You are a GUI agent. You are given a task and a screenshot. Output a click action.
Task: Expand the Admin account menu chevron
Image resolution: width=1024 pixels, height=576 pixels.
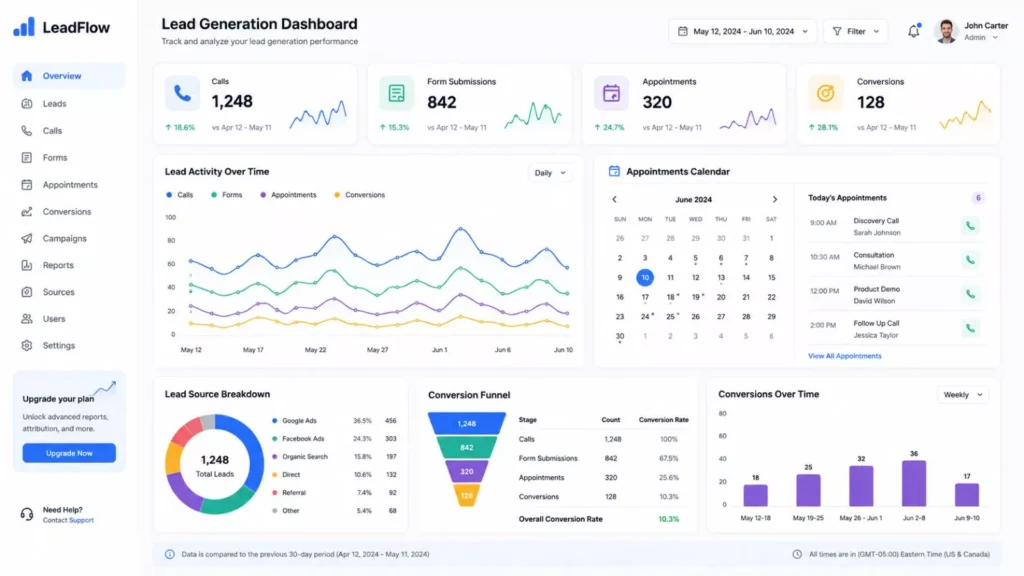coord(995,38)
